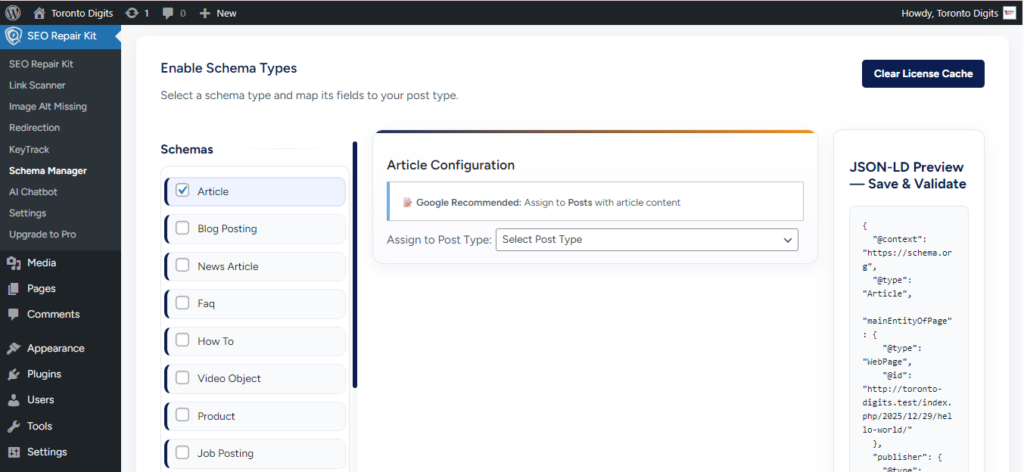Click the WordPress logo icon
The width and height of the screenshot is (1024, 472).
coord(13,13)
